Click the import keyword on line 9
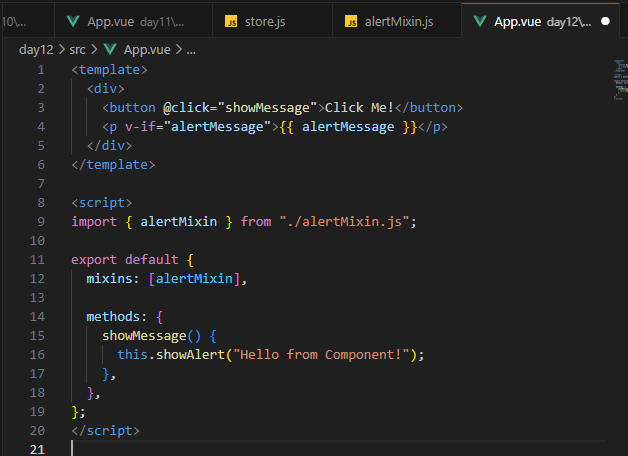This screenshot has width=628, height=456. click(94, 221)
